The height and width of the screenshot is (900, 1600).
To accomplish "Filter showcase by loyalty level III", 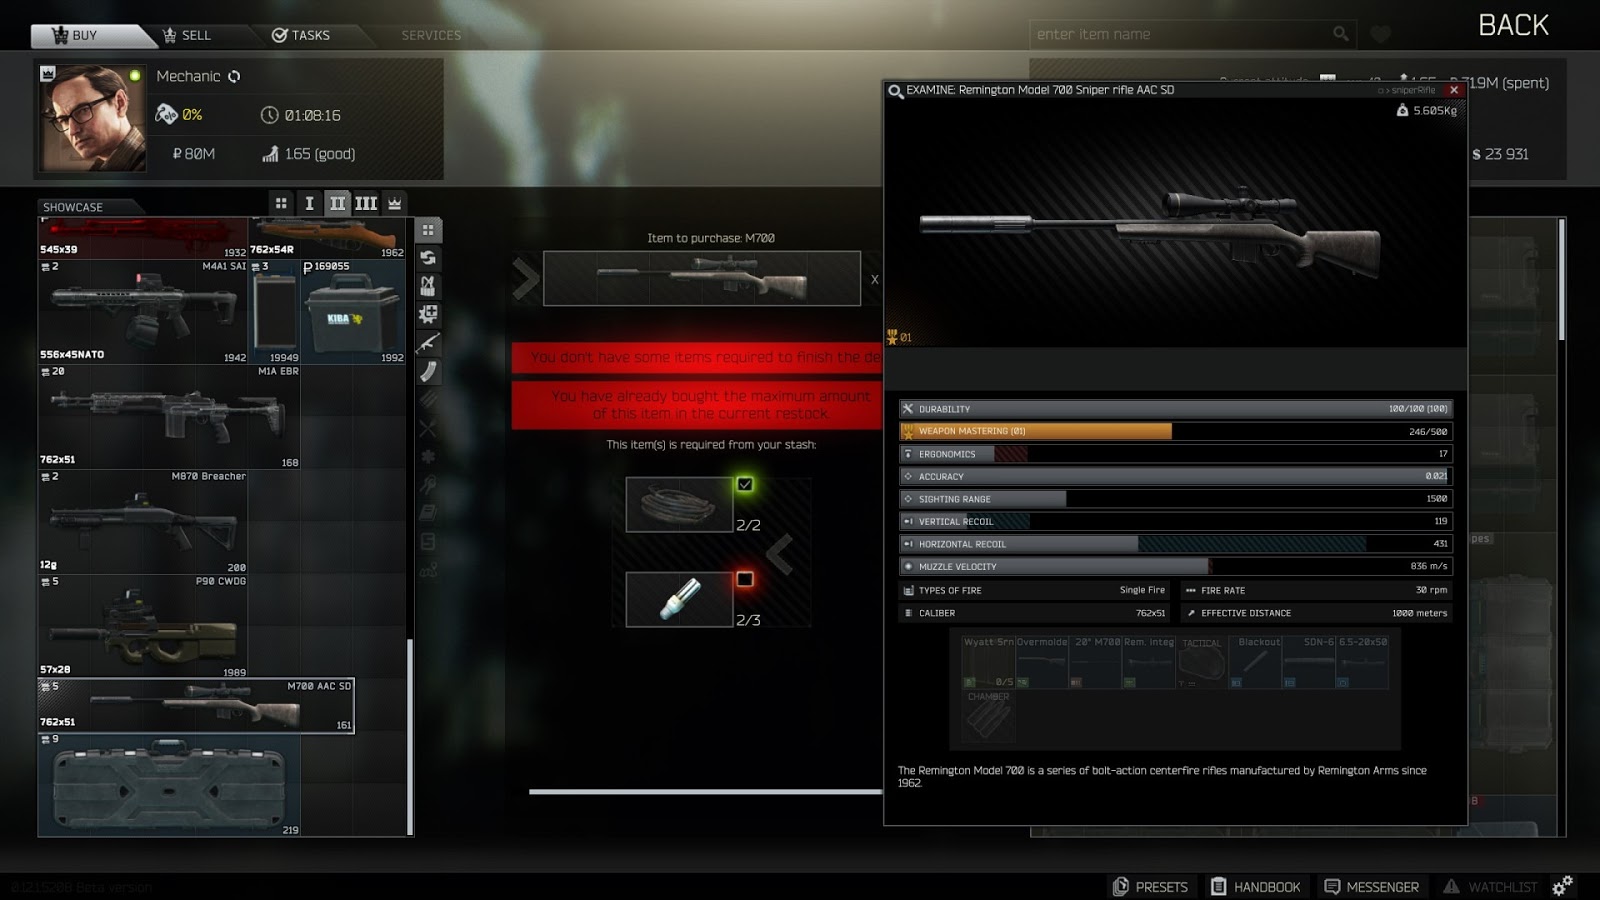I will point(366,203).
